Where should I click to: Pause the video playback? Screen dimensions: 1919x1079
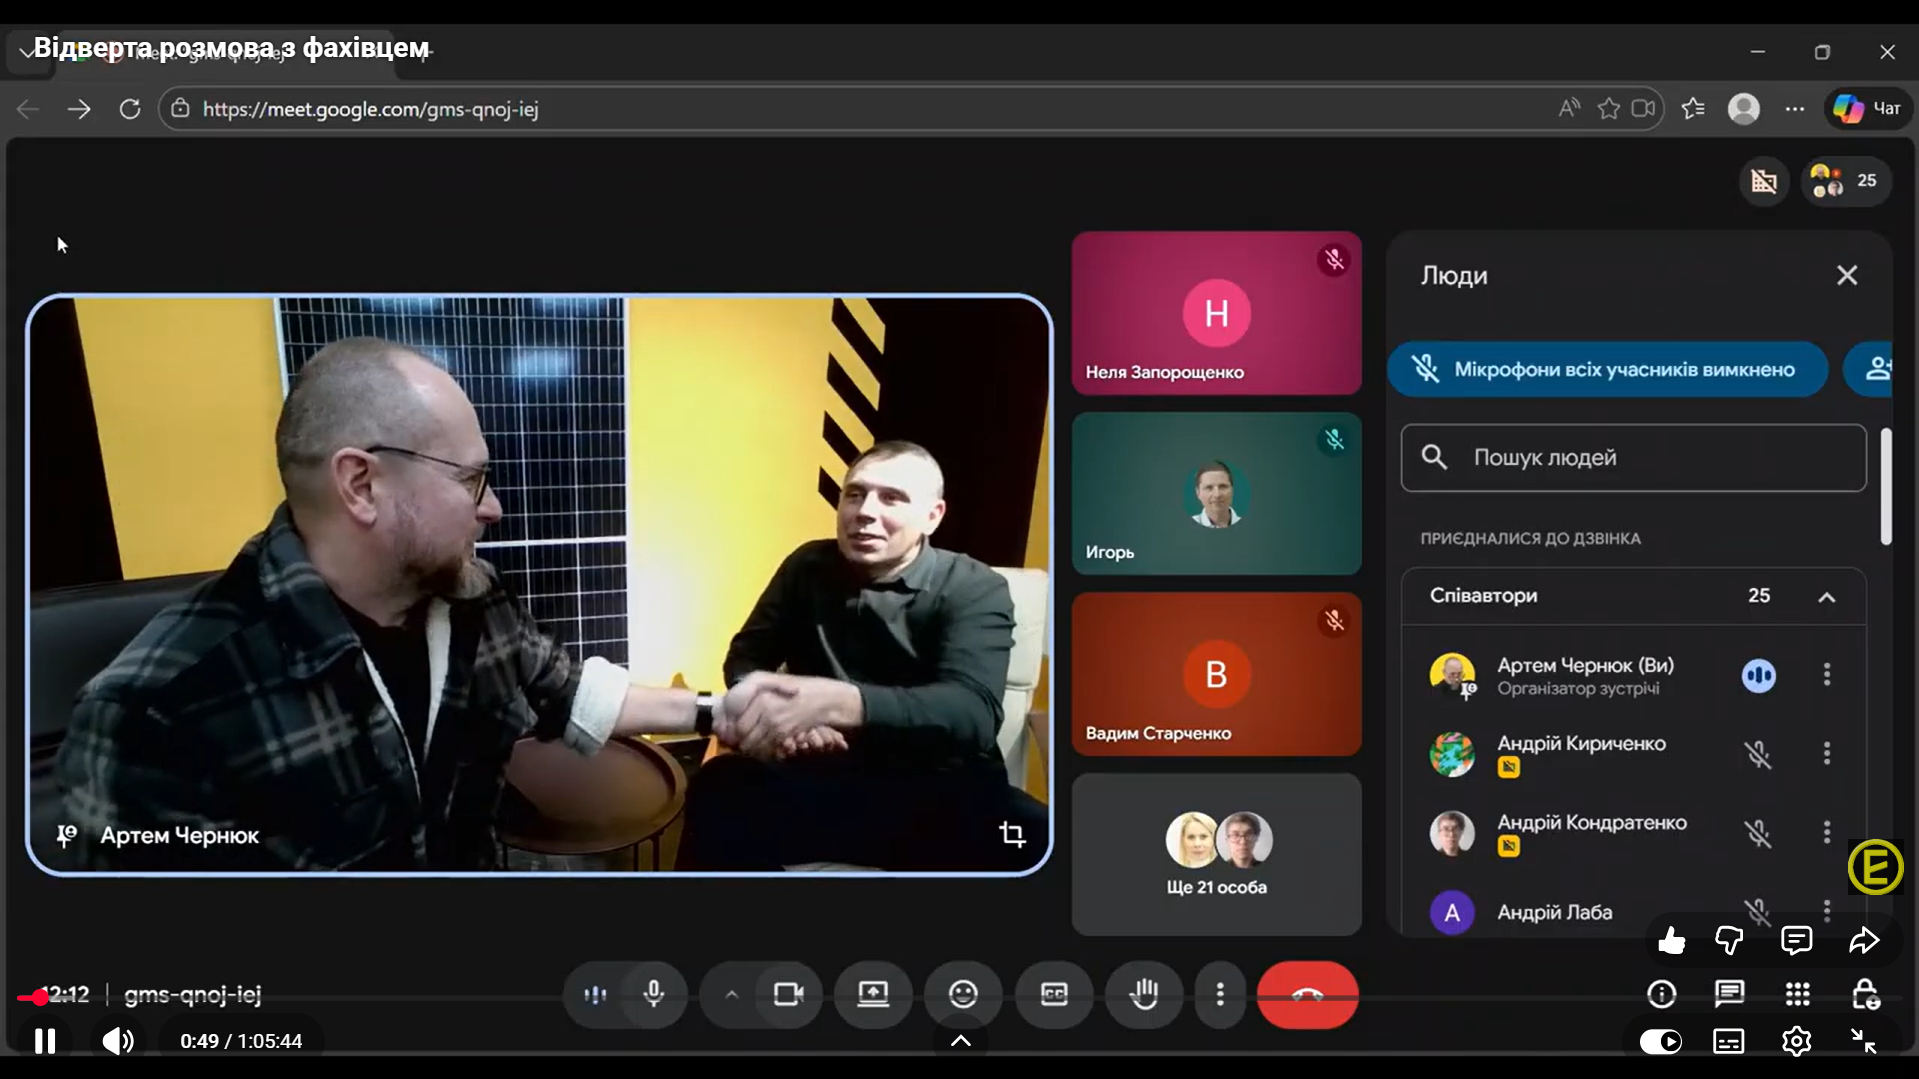45,1041
